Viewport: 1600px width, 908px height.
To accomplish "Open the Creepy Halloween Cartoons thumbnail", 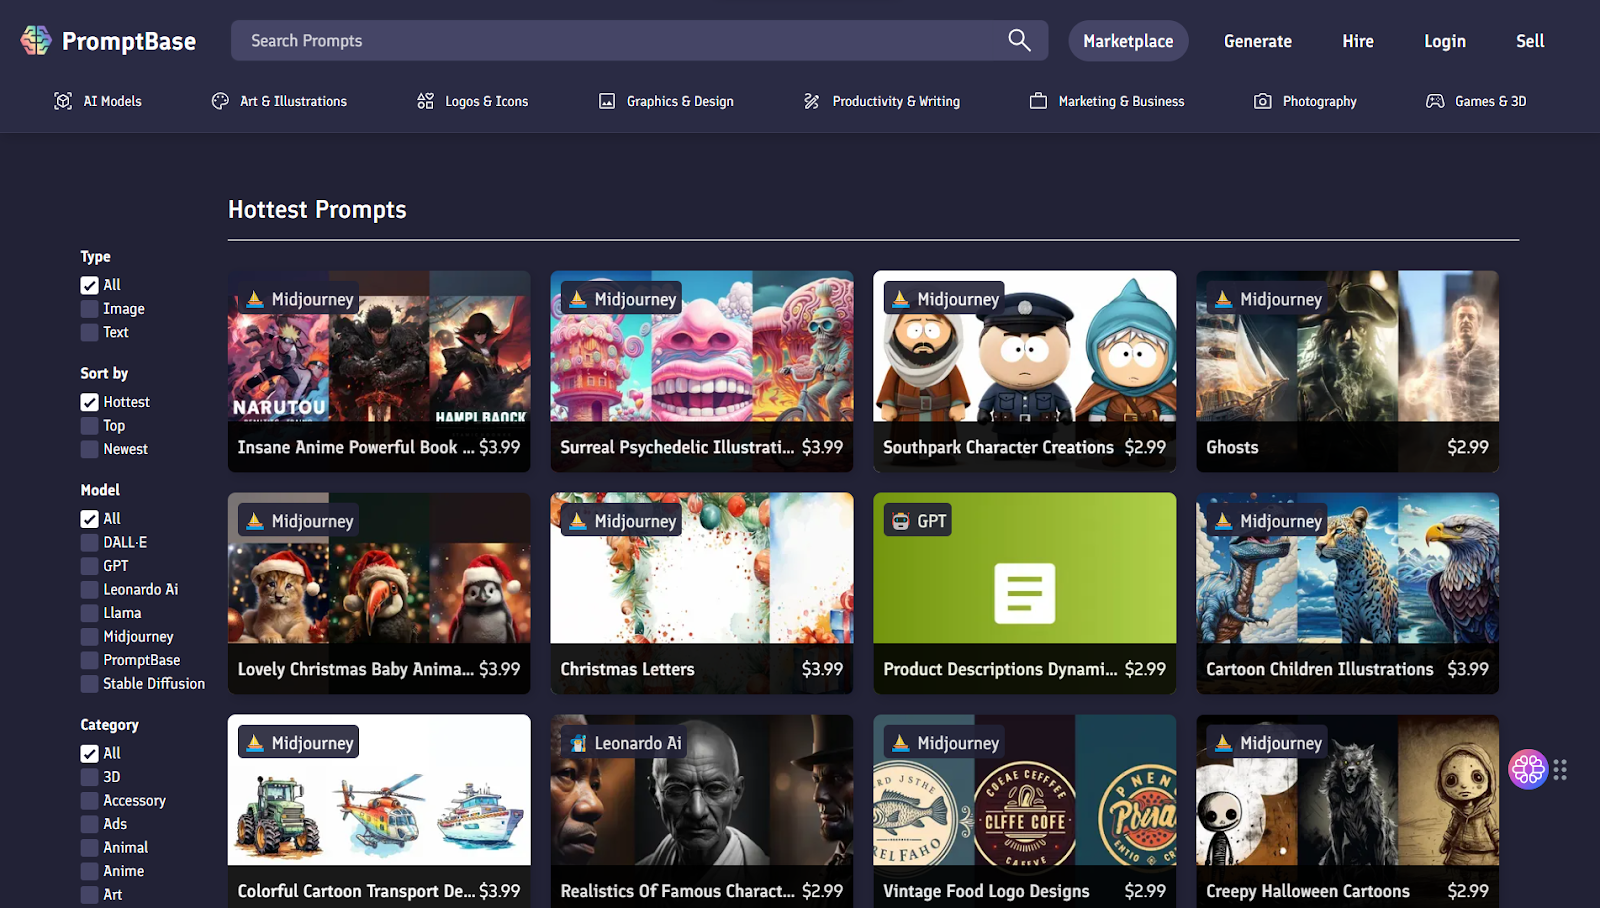I will tap(1347, 790).
